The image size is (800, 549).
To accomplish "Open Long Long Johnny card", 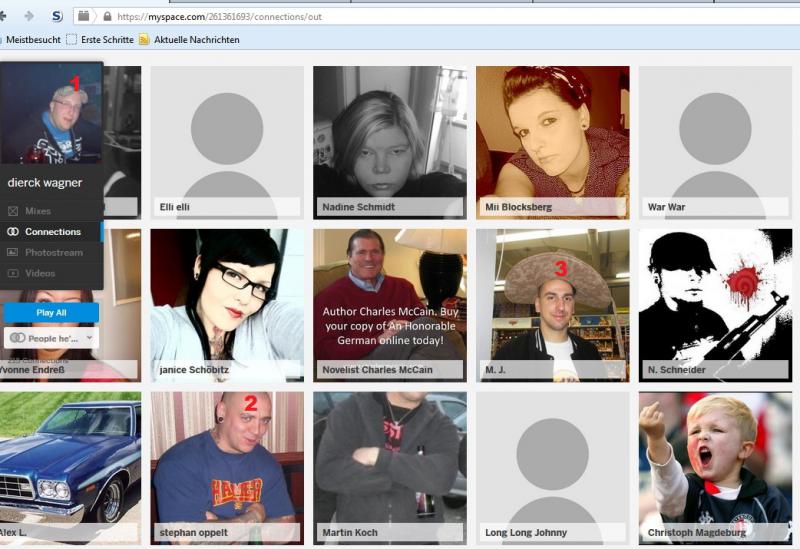I will [x=553, y=468].
